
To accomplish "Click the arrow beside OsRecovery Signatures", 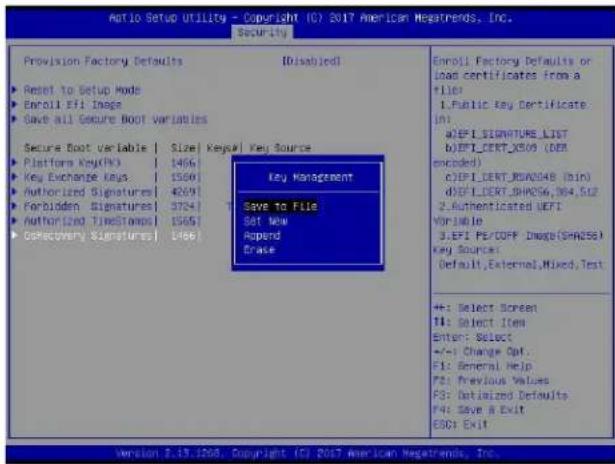I will 15,235.
